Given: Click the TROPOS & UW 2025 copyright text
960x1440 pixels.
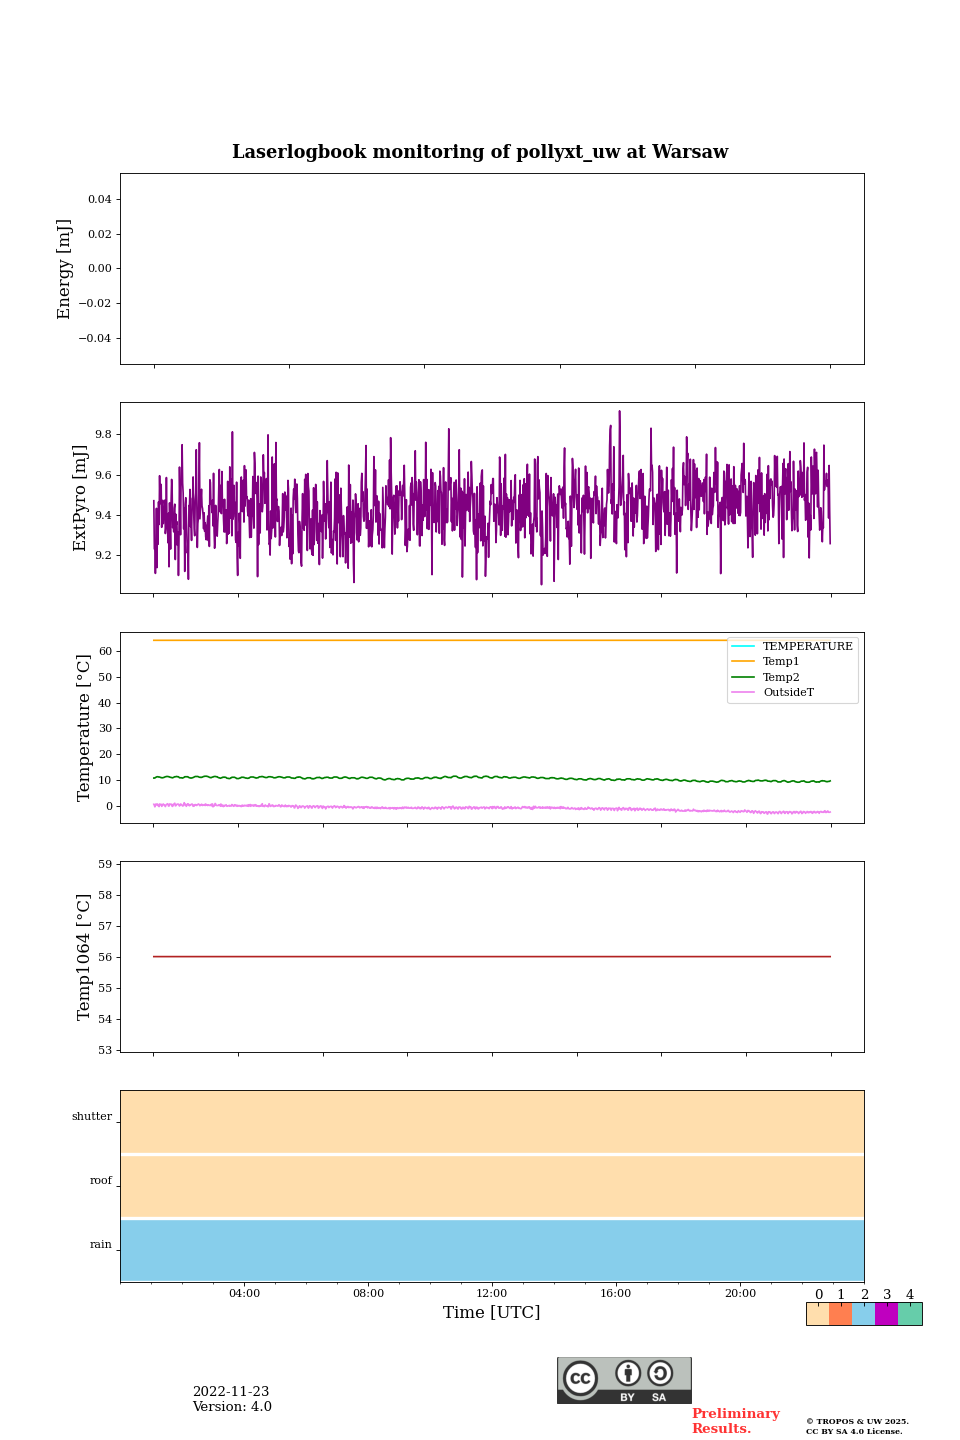Looking at the screenshot, I should 857,1421.
